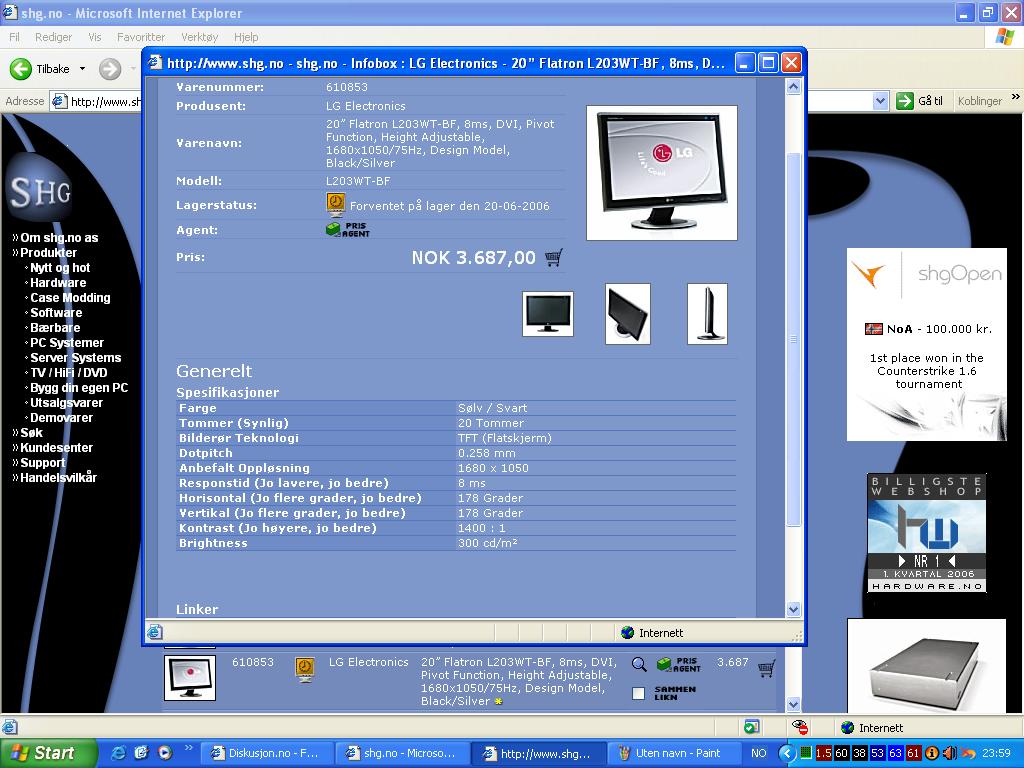Click the green Gå til button
This screenshot has width=1024, height=768.
coord(920,101)
